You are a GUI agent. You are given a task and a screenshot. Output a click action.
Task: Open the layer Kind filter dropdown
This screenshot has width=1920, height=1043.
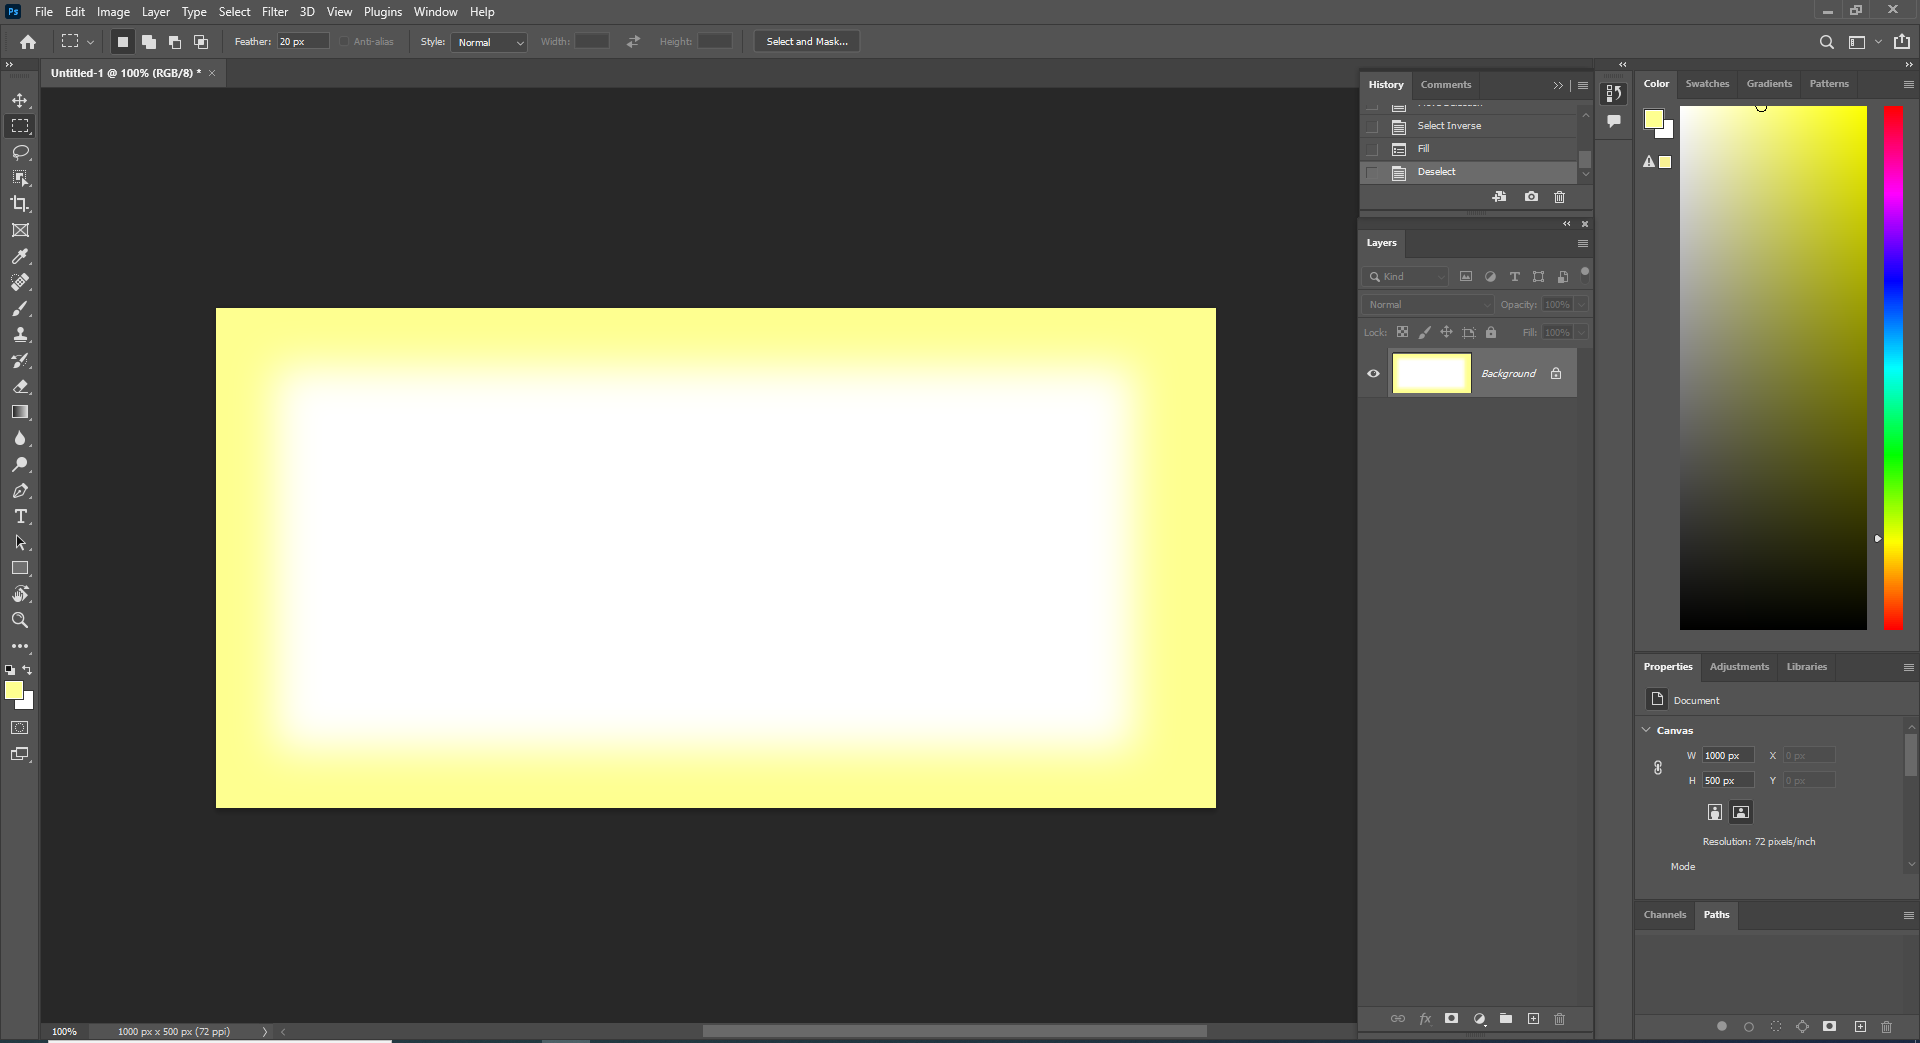tap(1405, 276)
